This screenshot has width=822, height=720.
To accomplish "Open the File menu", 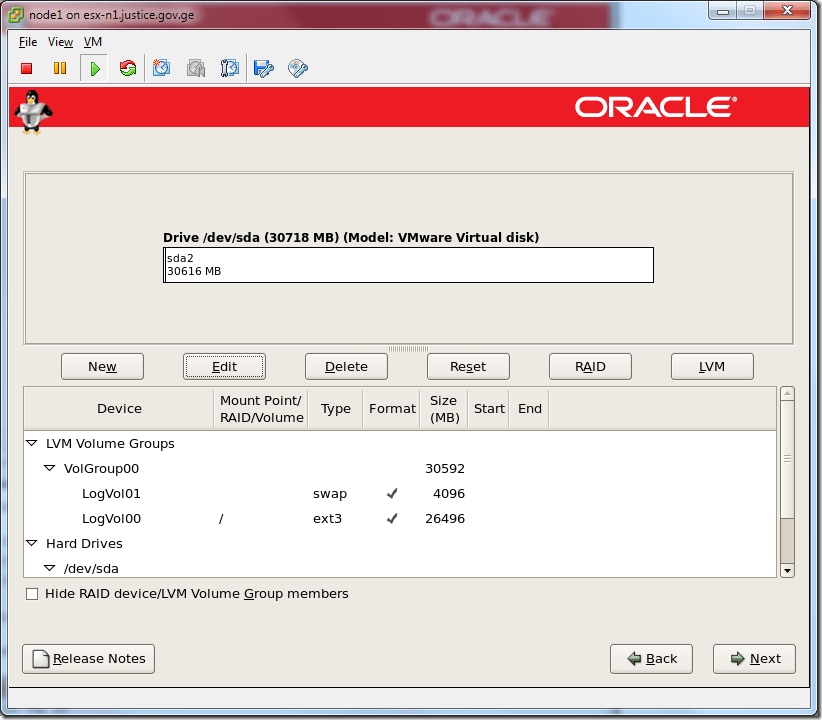I will point(27,42).
